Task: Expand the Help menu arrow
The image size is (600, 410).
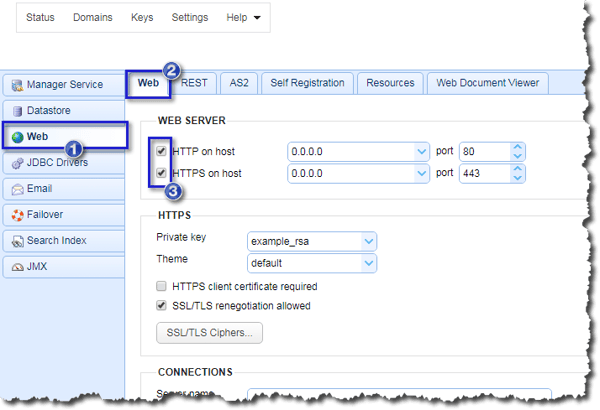Action: 257,18
